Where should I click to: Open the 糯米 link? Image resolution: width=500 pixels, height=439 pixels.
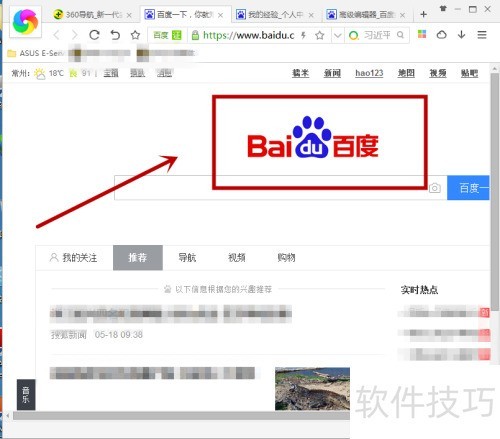[301, 73]
